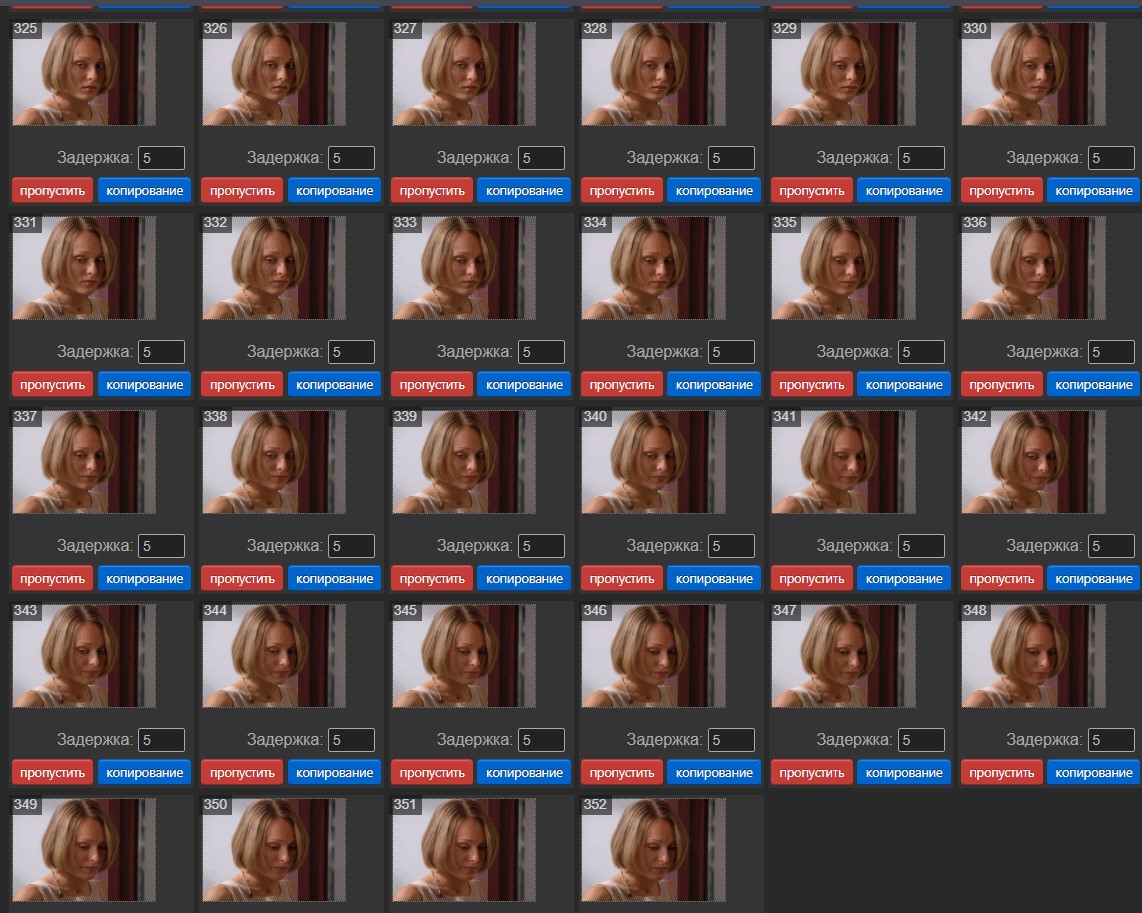Skip frame 343 with пропустить

coord(52,772)
